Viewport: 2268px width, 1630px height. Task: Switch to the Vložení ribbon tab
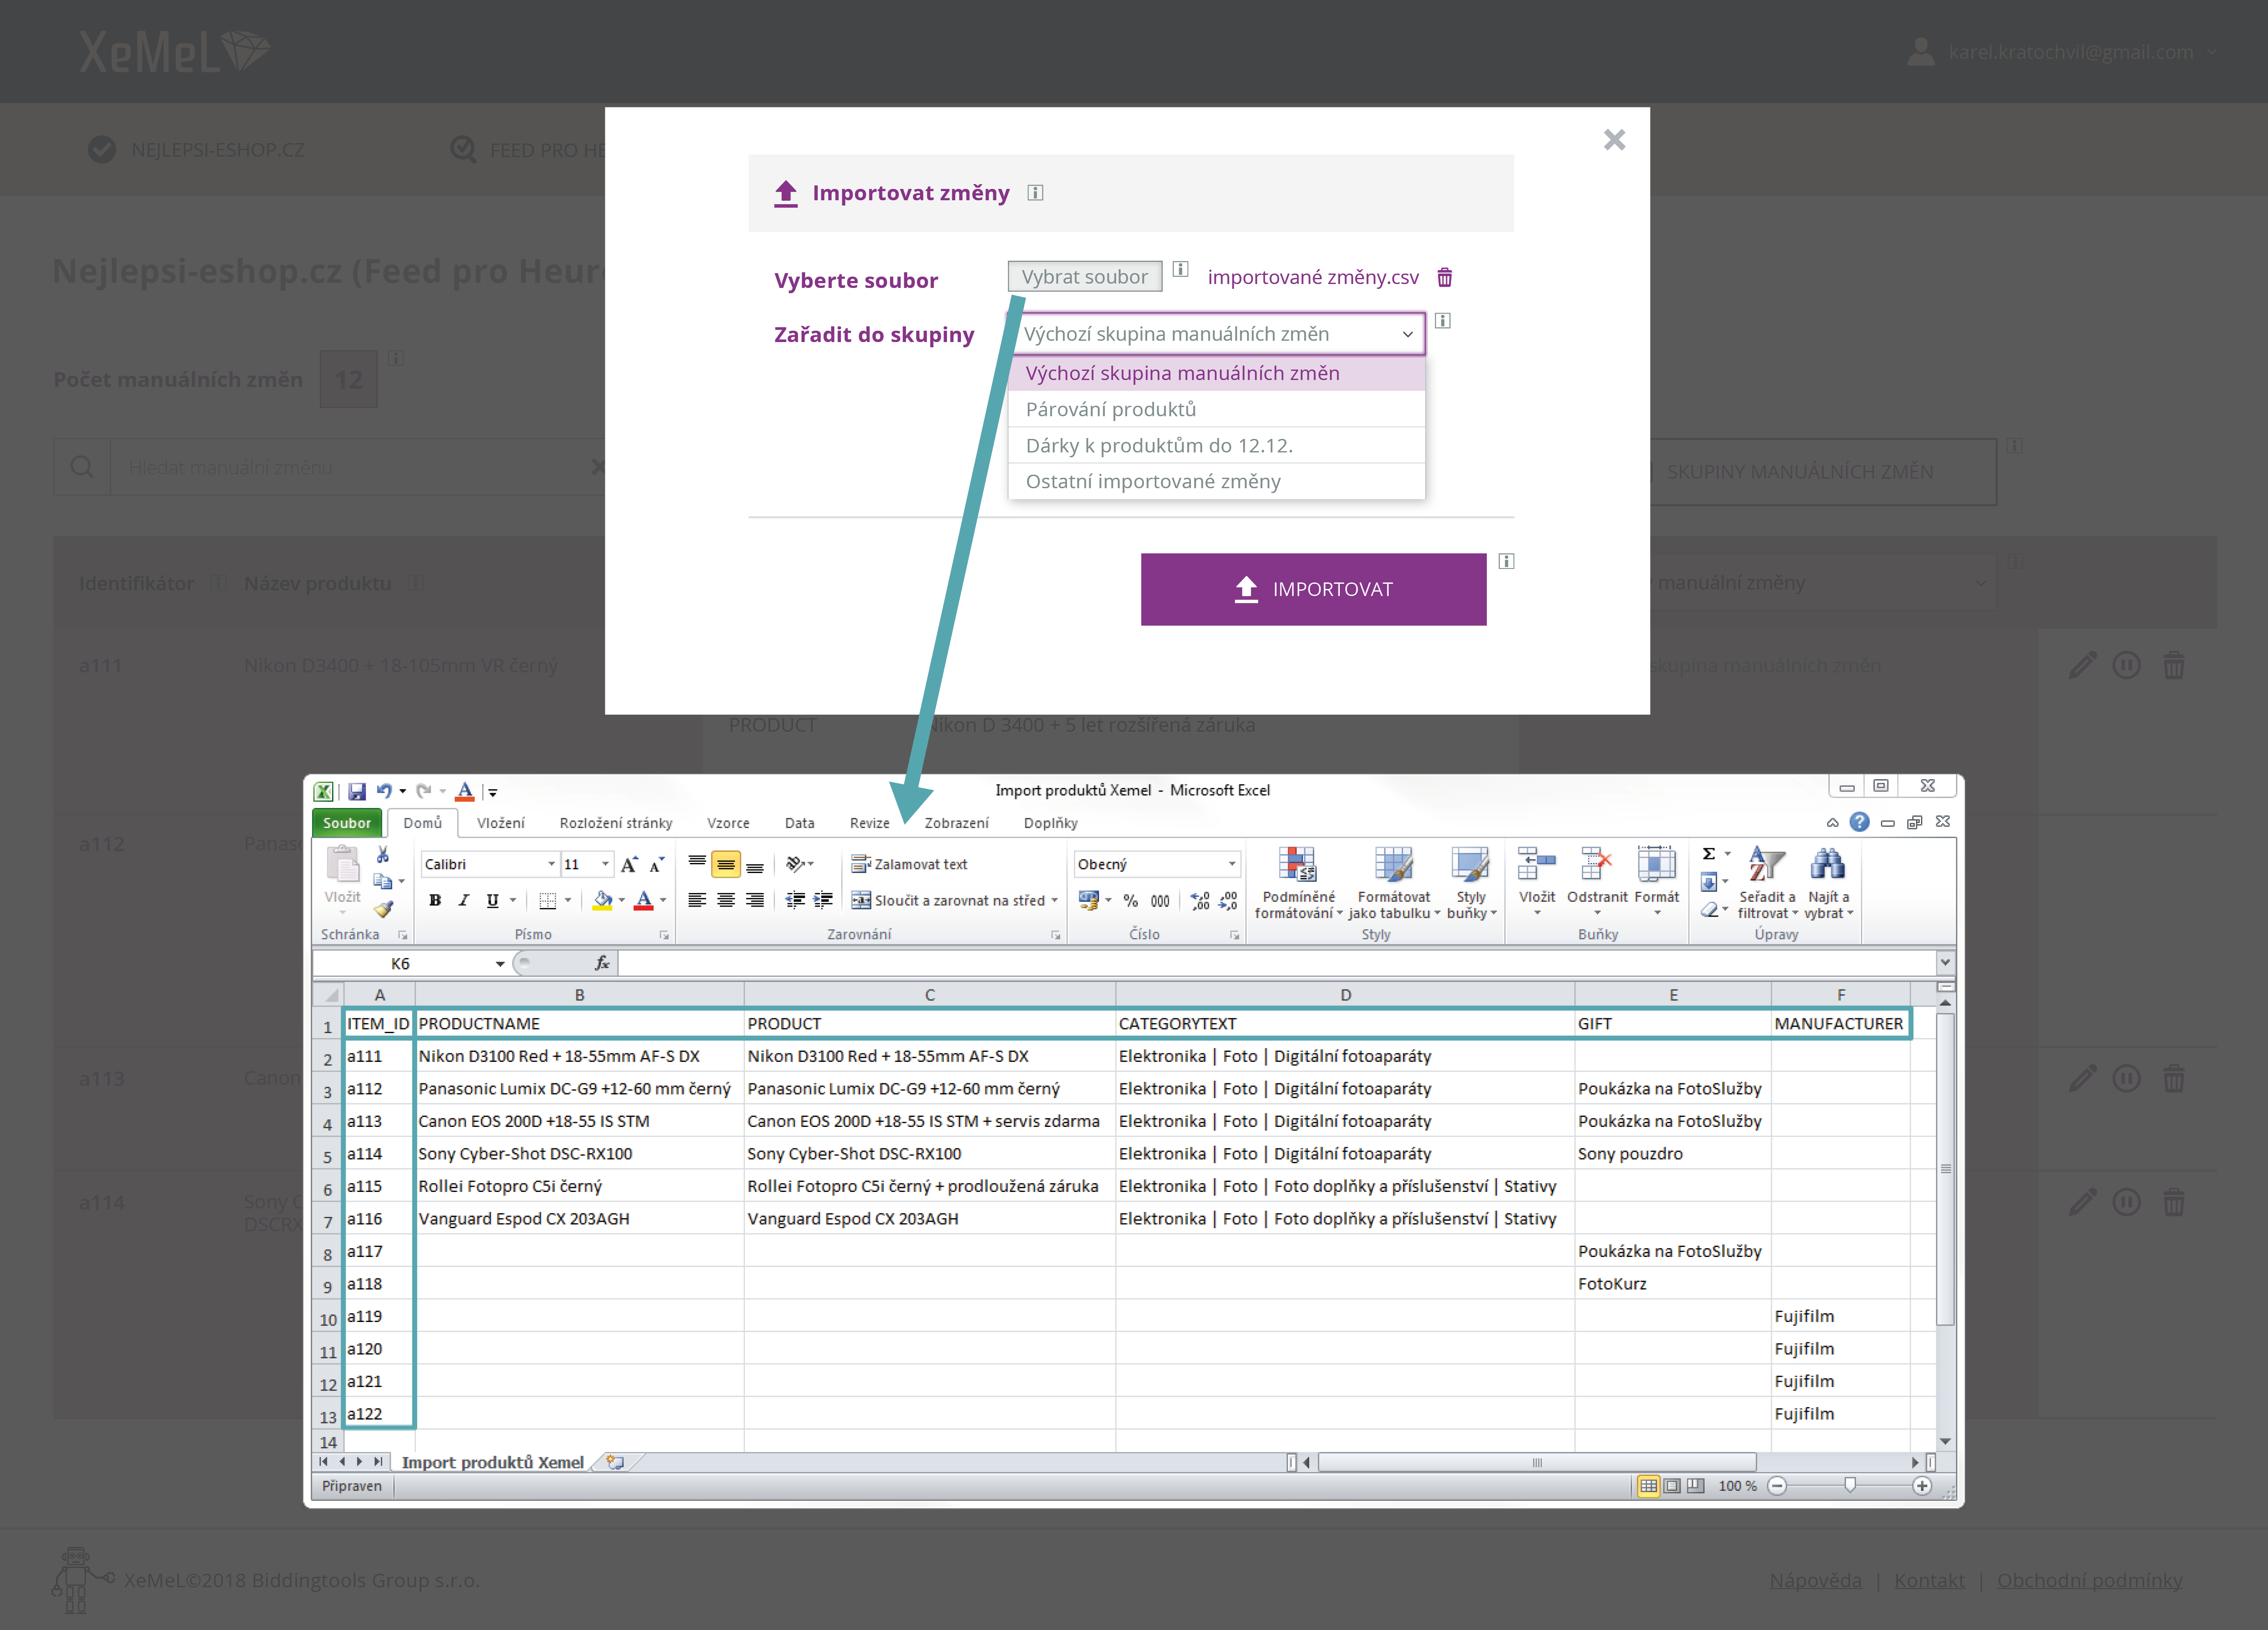click(x=500, y=823)
